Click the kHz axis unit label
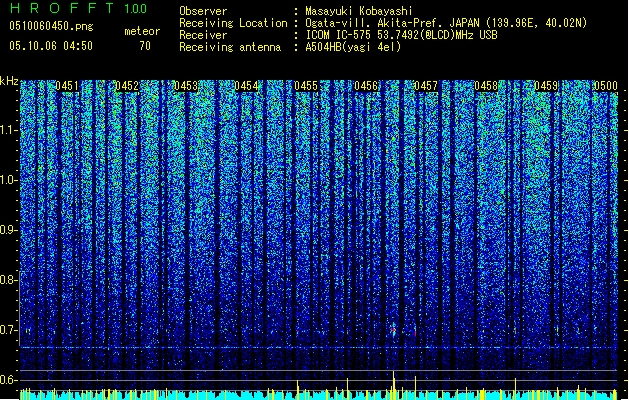Screen dimensions: 629x400 click(9, 81)
